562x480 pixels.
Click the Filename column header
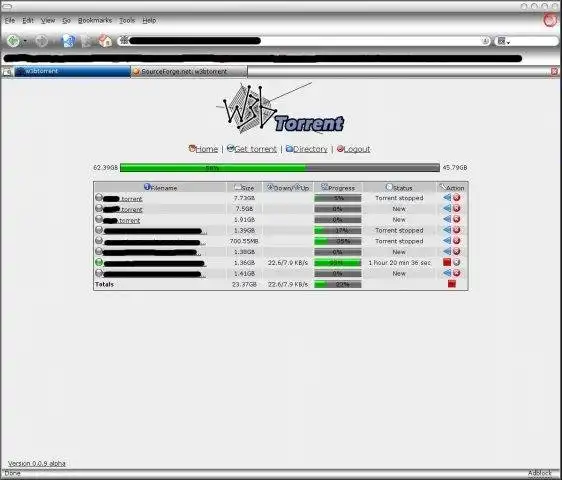[x=160, y=187]
